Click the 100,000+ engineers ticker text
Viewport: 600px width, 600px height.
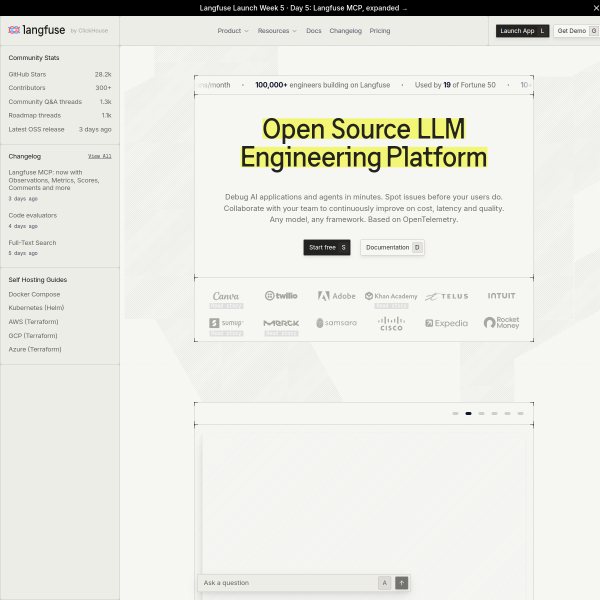click(x=323, y=85)
